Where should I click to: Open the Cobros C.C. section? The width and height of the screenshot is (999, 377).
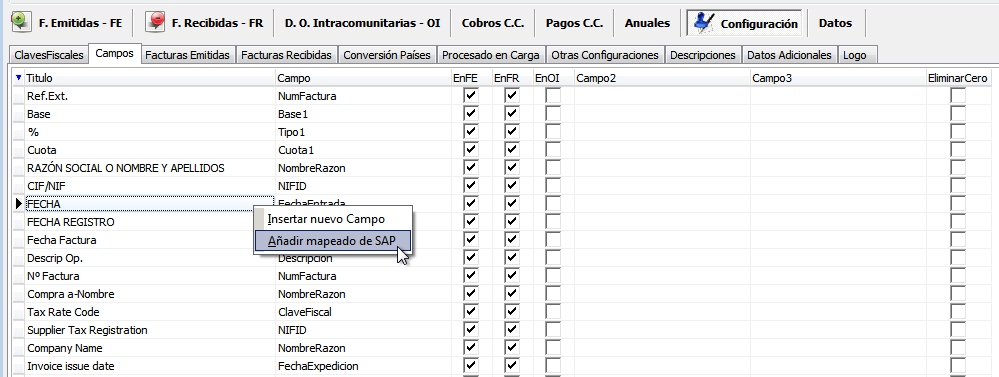point(492,23)
